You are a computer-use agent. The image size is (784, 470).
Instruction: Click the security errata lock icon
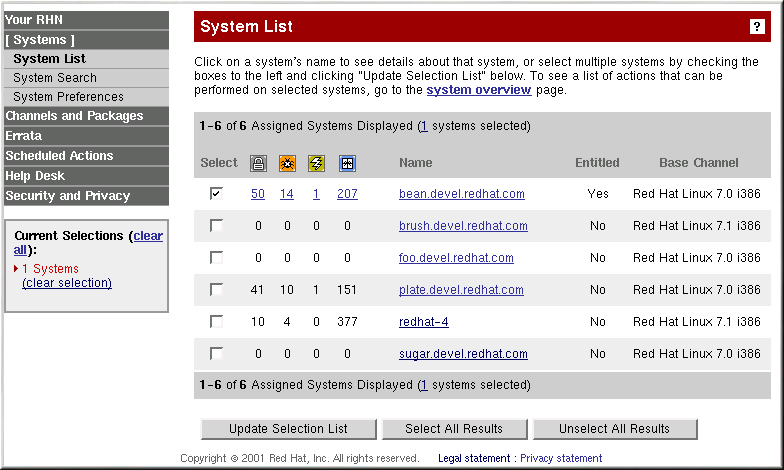[x=258, y=163]
